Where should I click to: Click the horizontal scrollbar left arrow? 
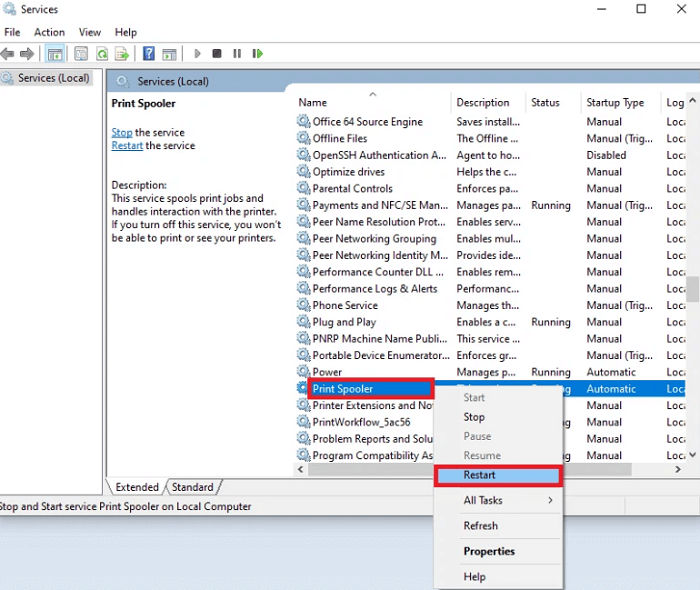point(300,470)
